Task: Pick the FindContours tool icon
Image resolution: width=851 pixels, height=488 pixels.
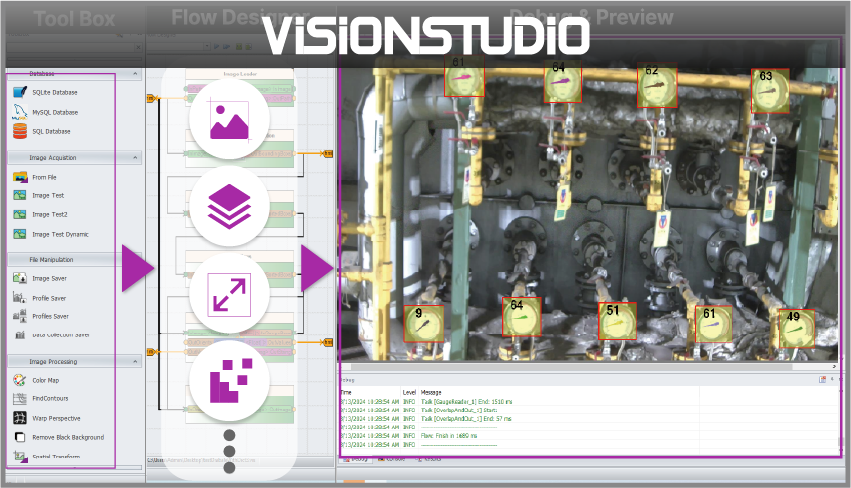Action: pyautogui.click(x=20, y=398)
